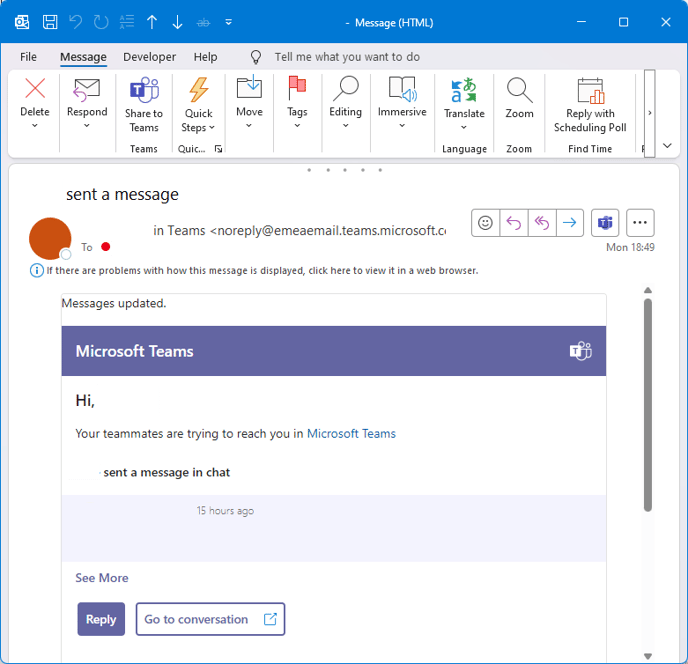Click the Forward arrow in message header
688x664 pixels.
click(x=570, y=223)
